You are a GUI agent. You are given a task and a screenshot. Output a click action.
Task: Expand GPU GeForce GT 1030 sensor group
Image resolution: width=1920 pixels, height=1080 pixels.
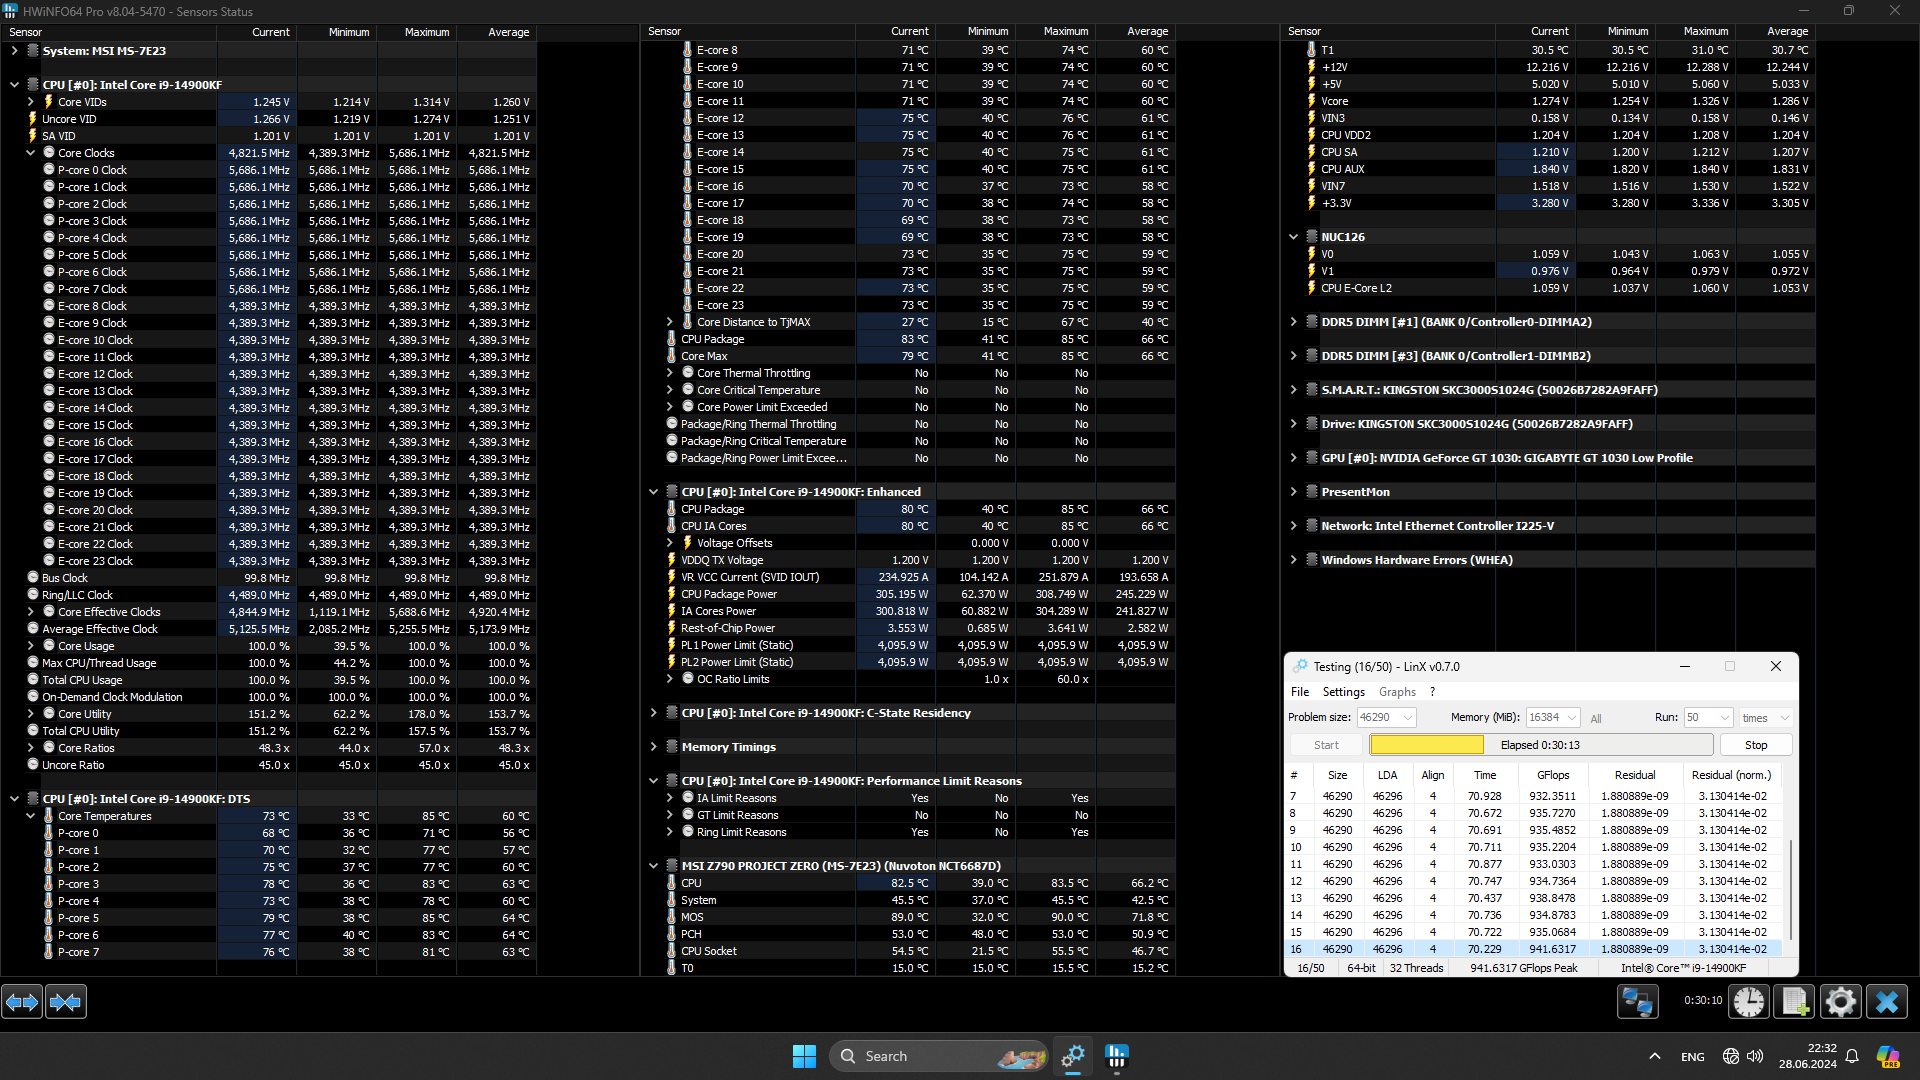click(1293, 458)
